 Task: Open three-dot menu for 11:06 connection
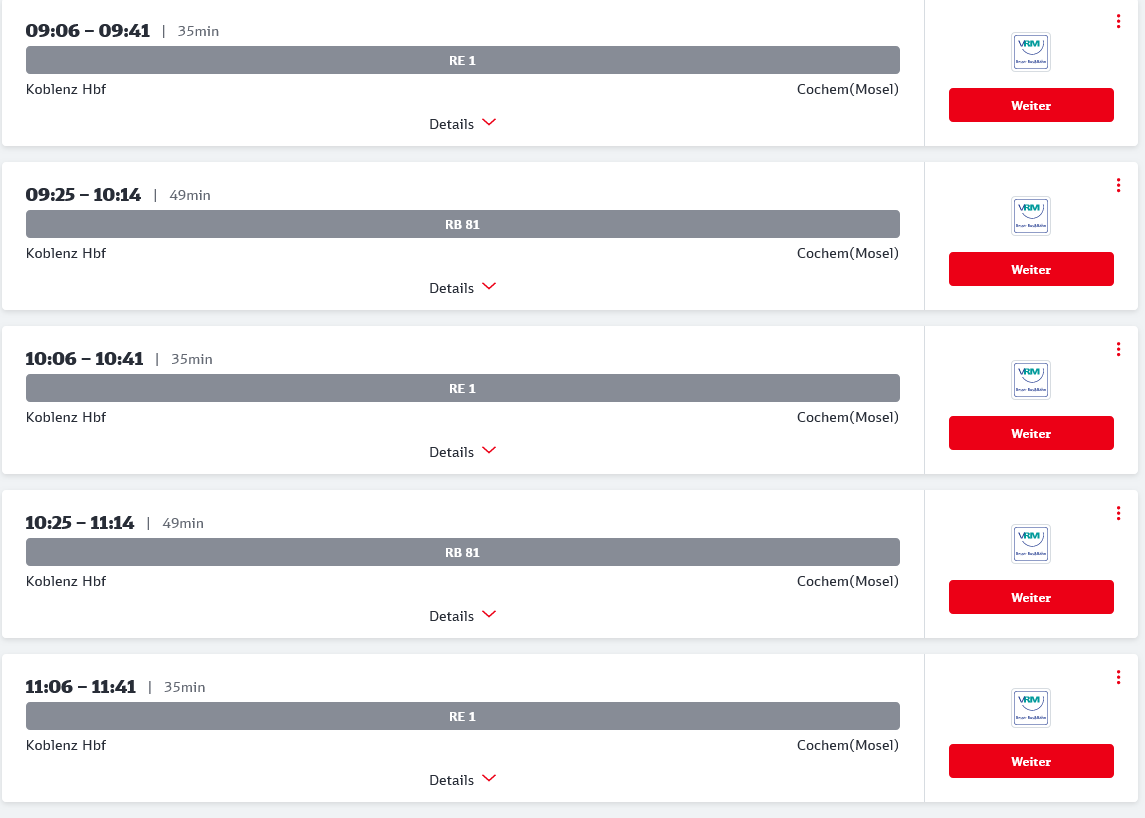pyautogui.click(x=1118, y=678)
